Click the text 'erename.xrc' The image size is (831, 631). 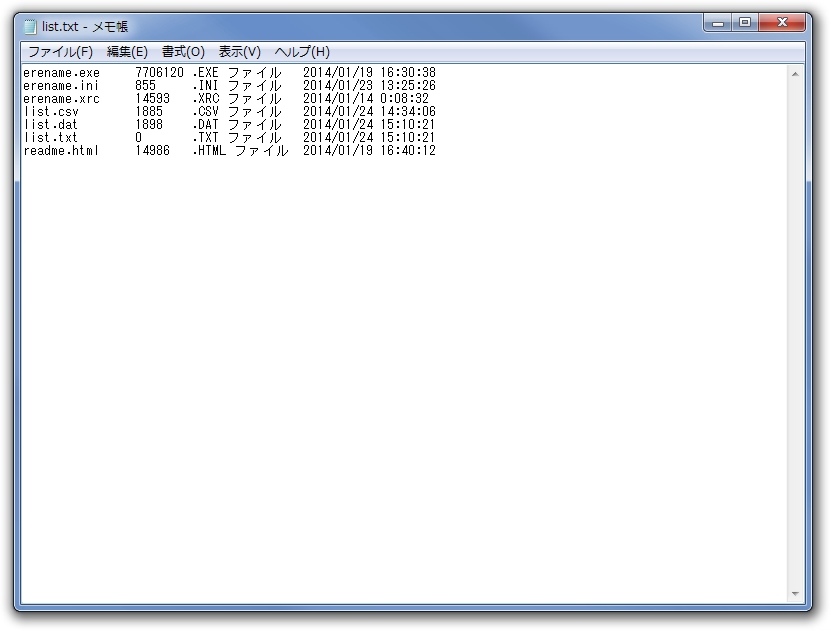pyautogui.click(x=61, y=99)
